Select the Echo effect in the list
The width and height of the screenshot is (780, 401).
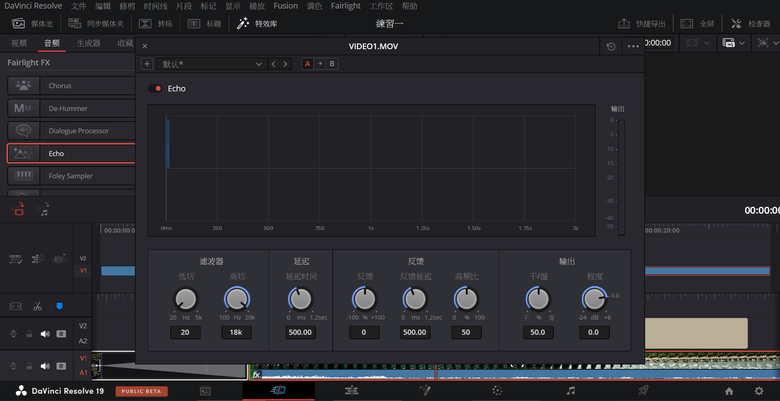(71, 153)
